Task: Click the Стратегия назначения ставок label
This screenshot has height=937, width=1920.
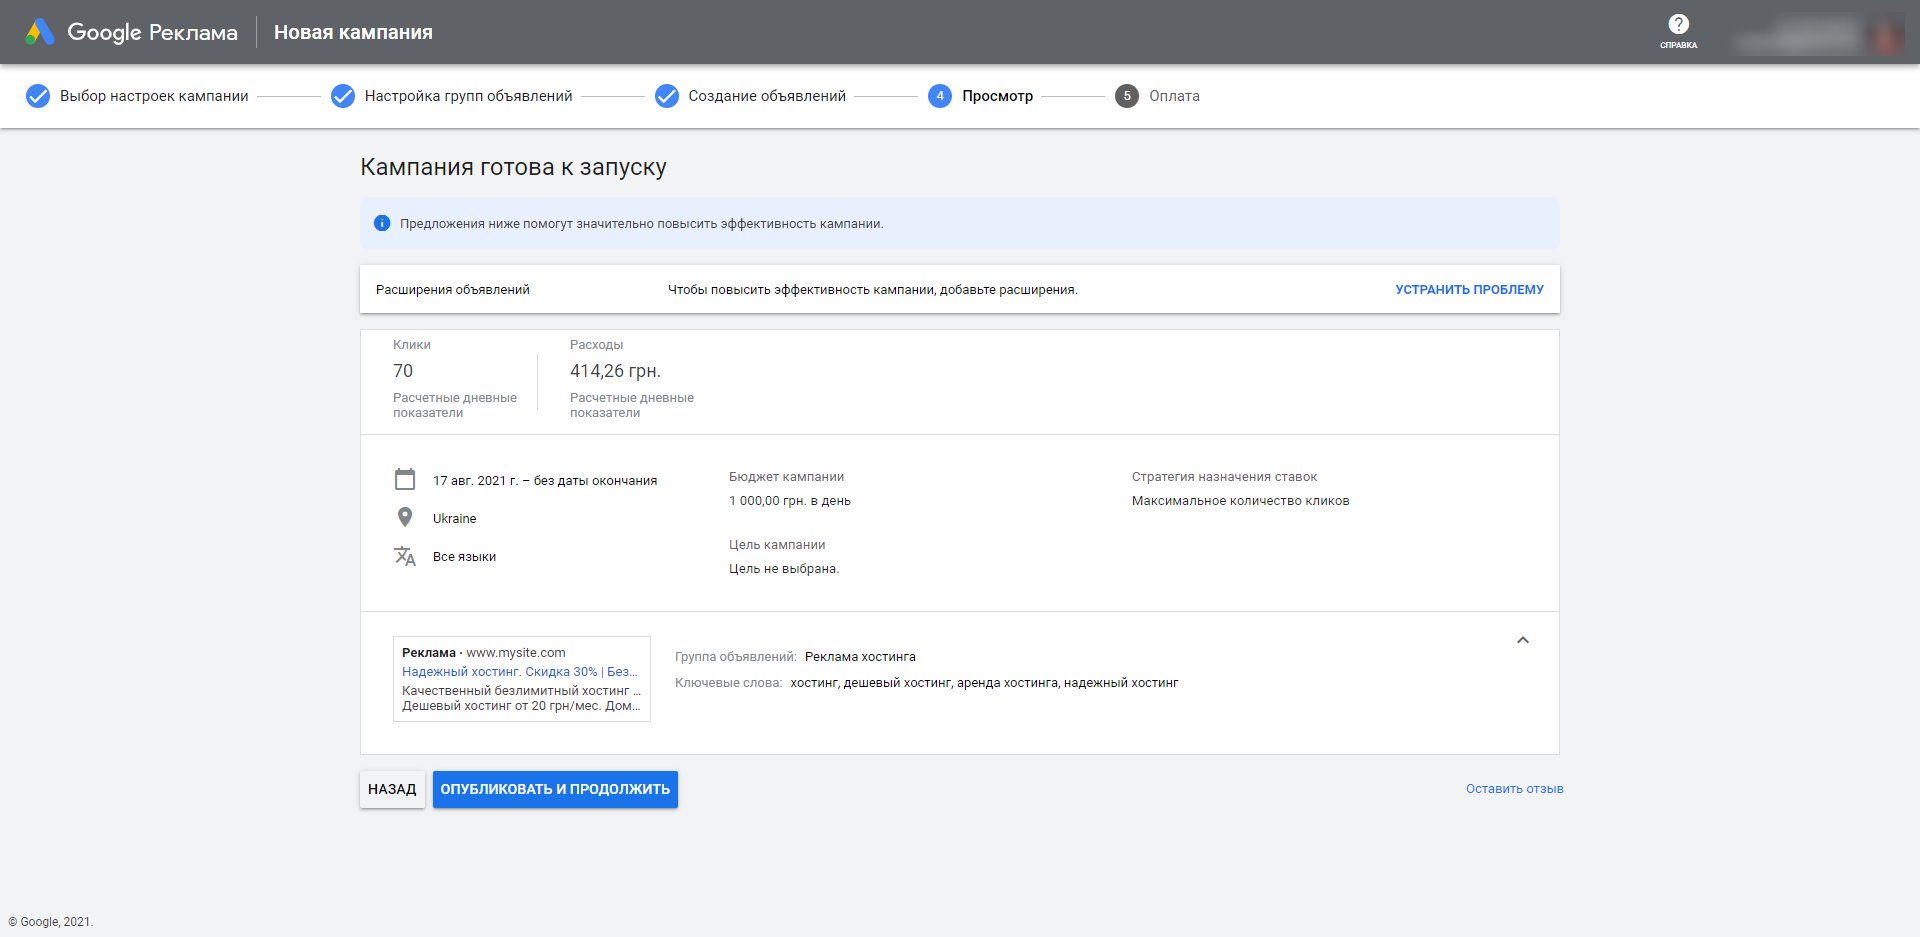Action: [1224, 477]
